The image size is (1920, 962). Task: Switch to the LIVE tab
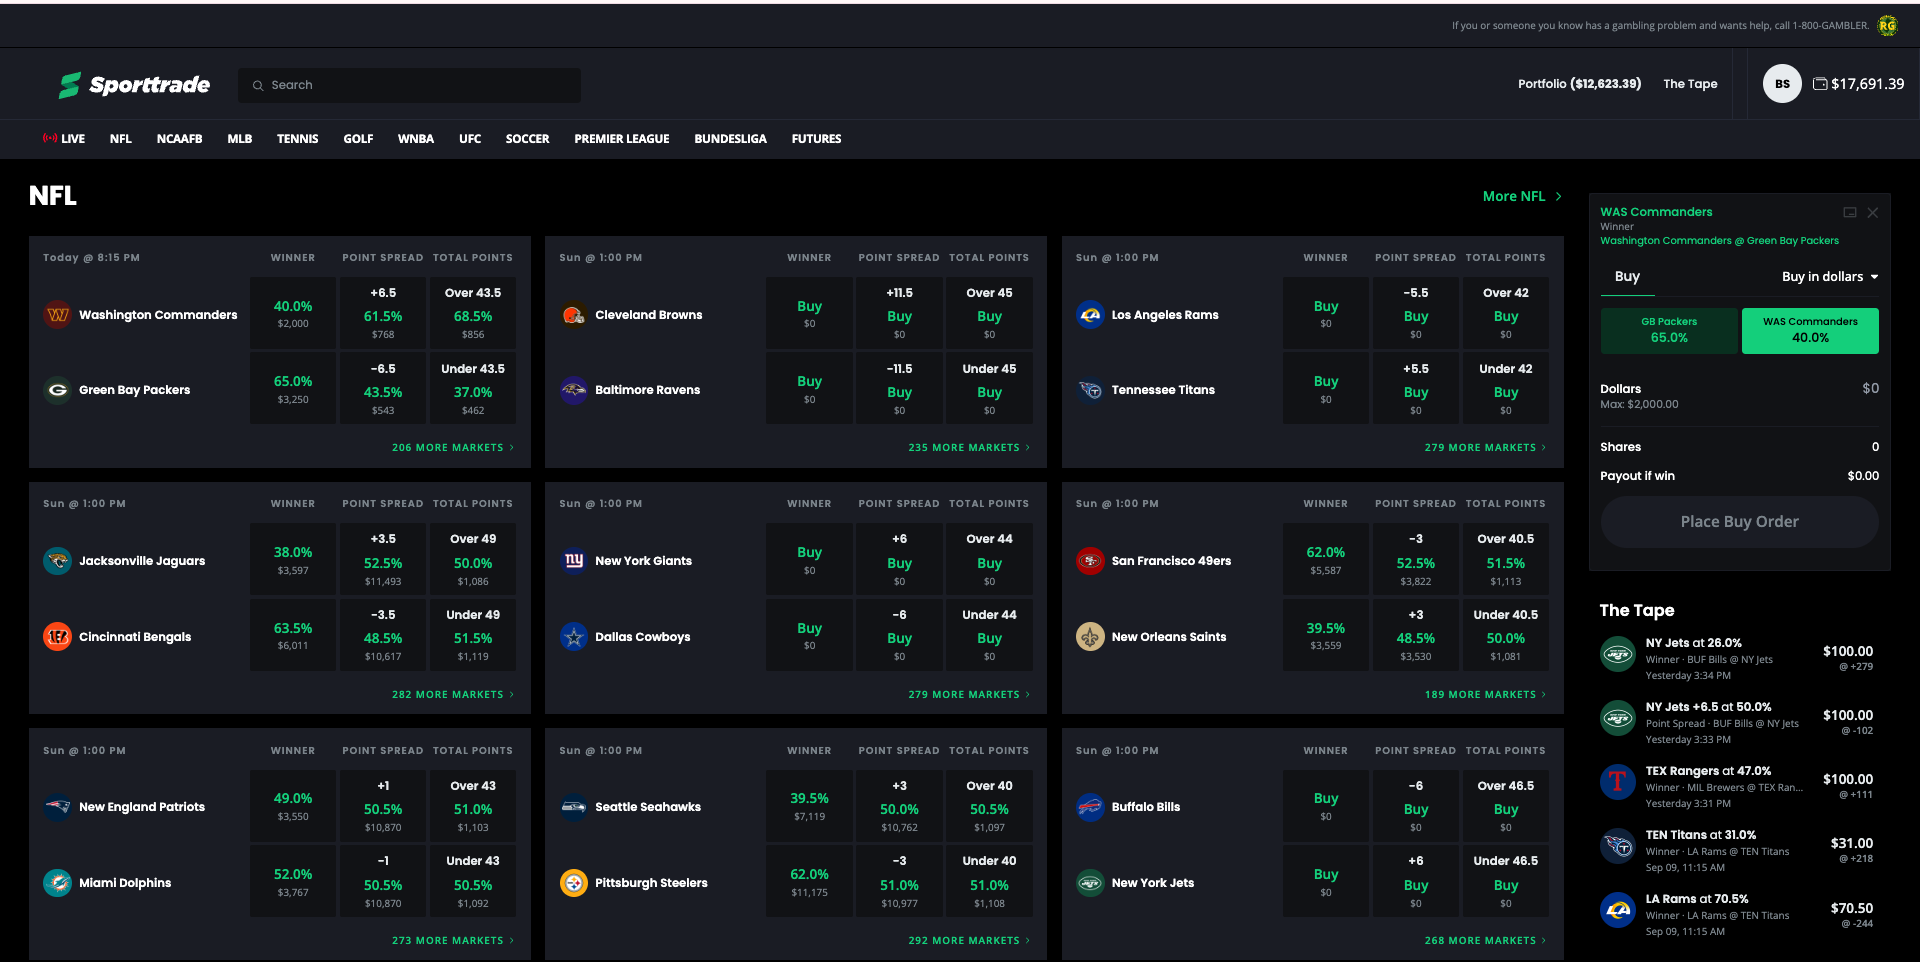pos(64,139)
